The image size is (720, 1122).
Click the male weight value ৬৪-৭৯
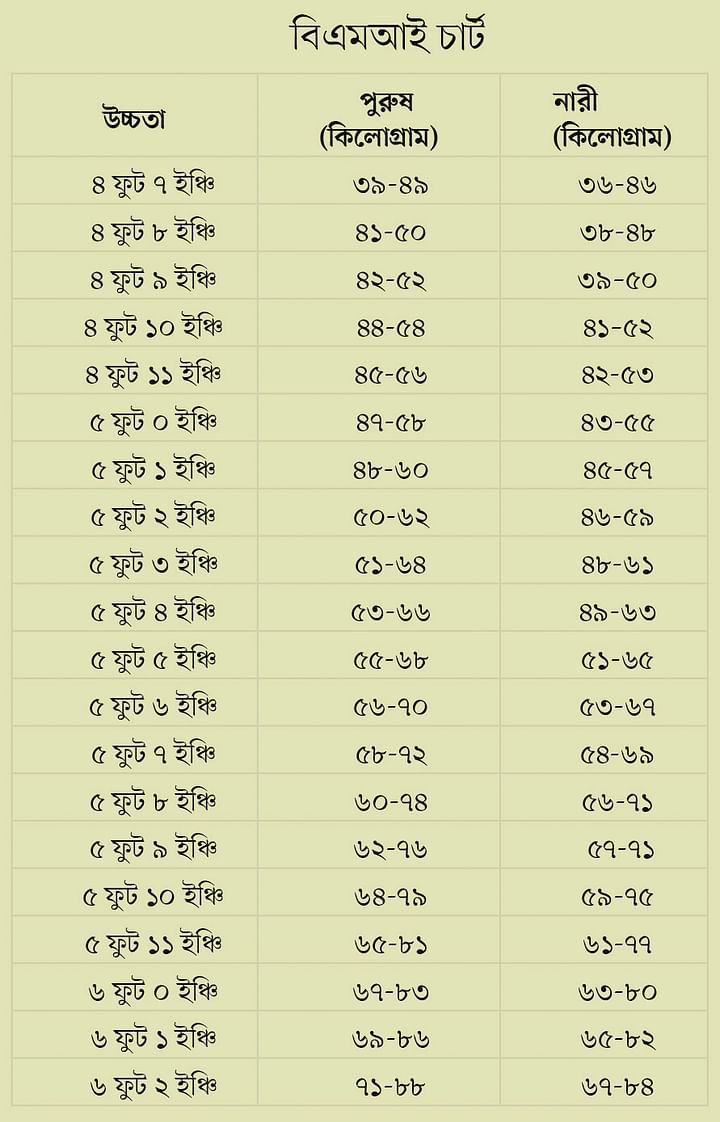pos(391,897)
